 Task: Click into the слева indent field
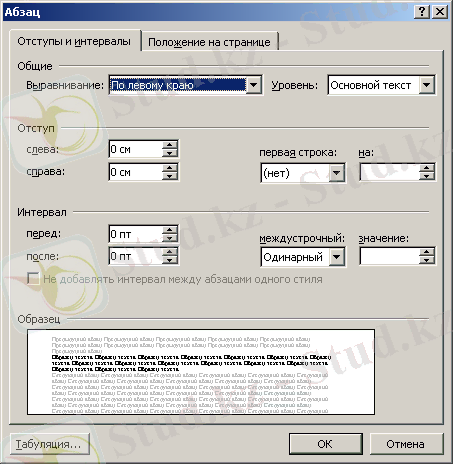[136, 149]
